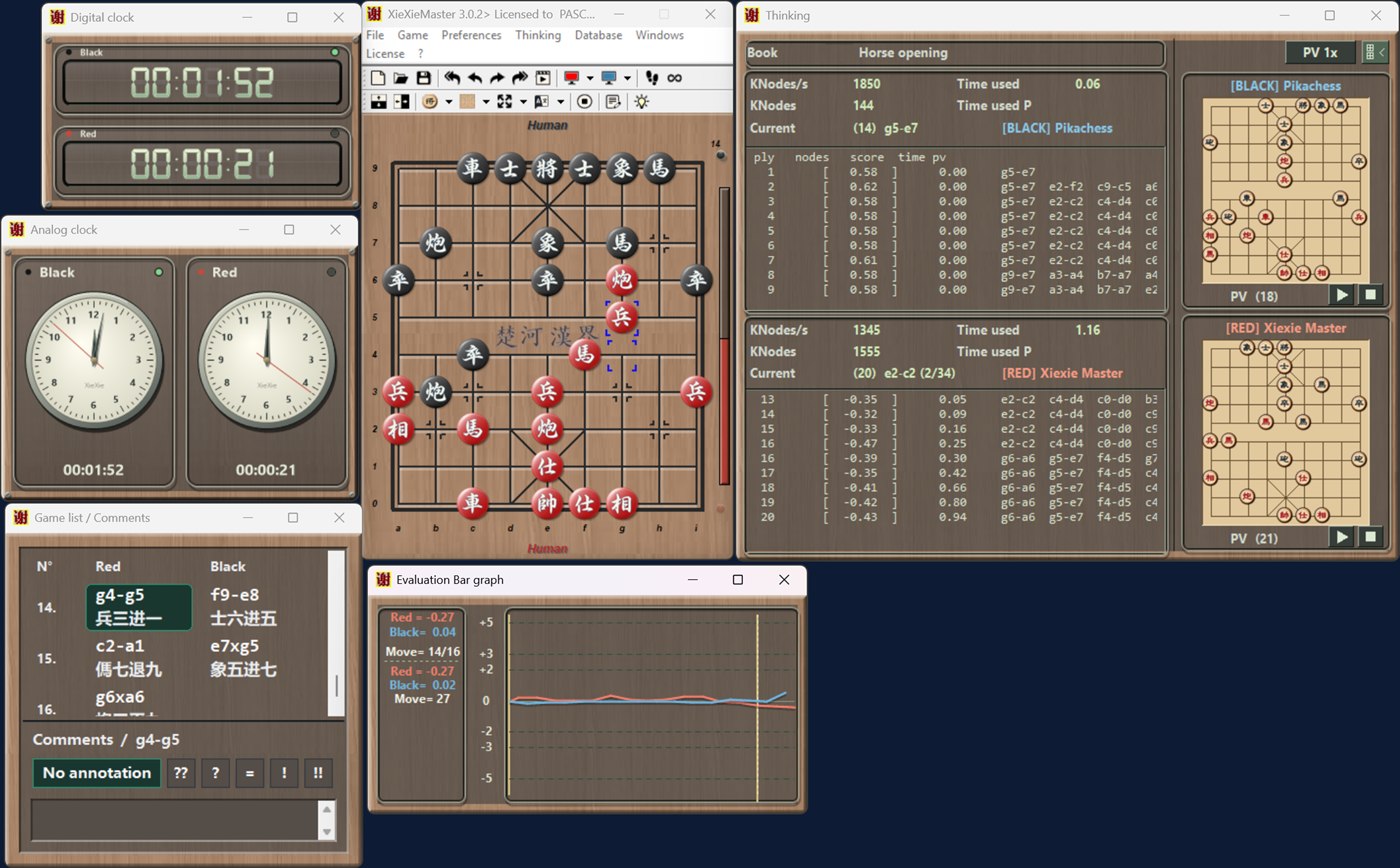This screenshot has width=1400, height=868.
Task: Save the game with the floppy disk icon
Action: pyautogui.click(x=424, y=78)
